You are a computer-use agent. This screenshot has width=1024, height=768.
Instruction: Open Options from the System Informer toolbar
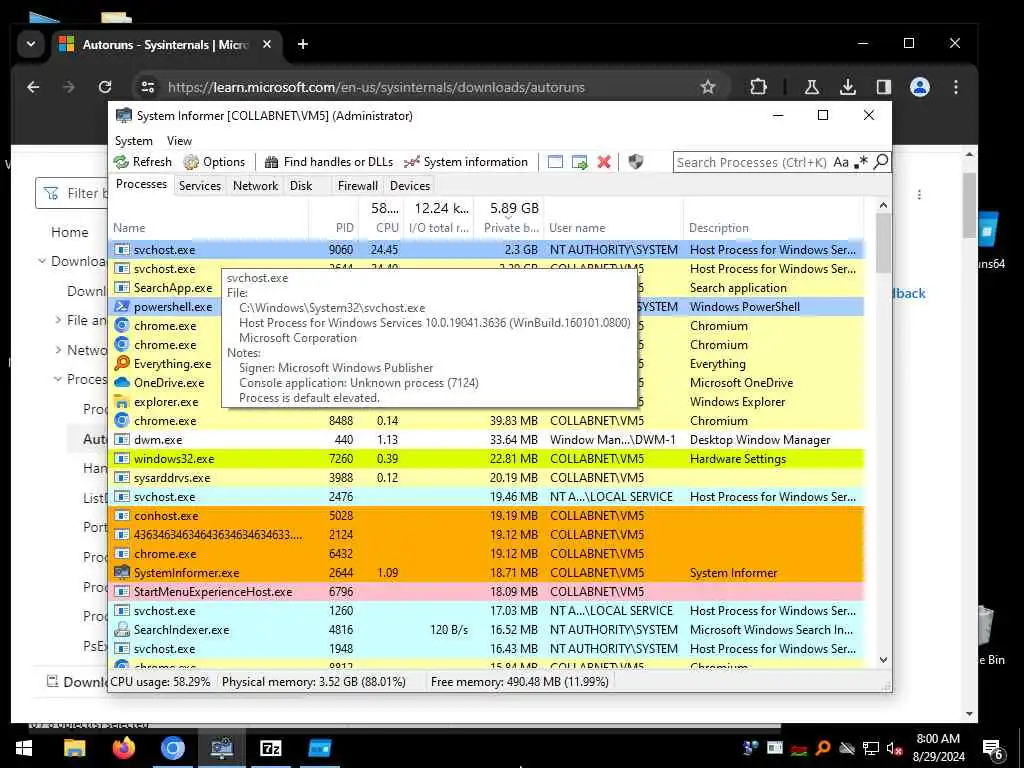[x=214, y=162]
